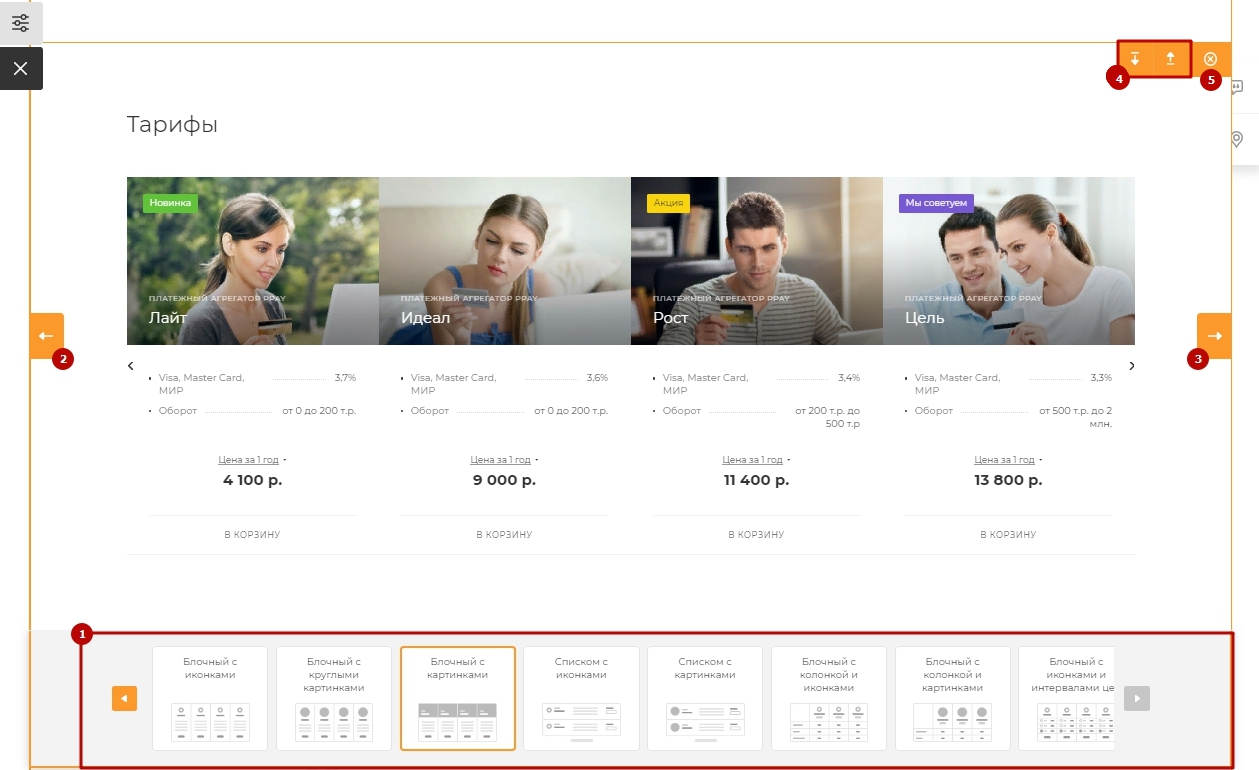Click the "3,4%" commission value
The image size is (1259, 770).
849,378
